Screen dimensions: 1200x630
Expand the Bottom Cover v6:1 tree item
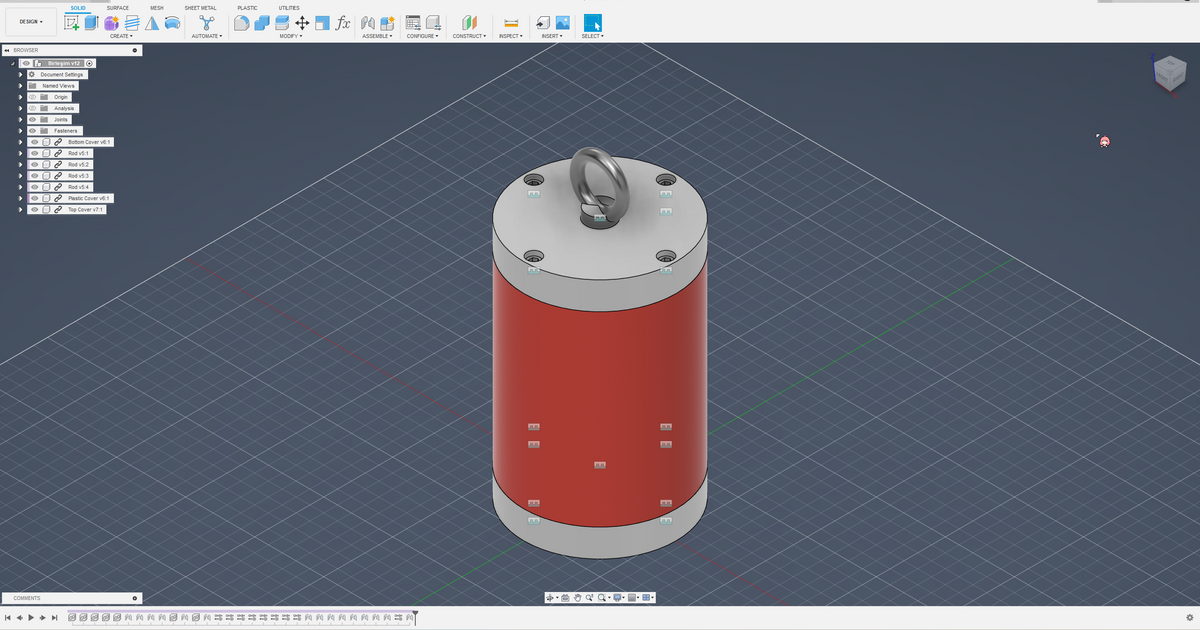pyautogui.click(x=20, y=142)
